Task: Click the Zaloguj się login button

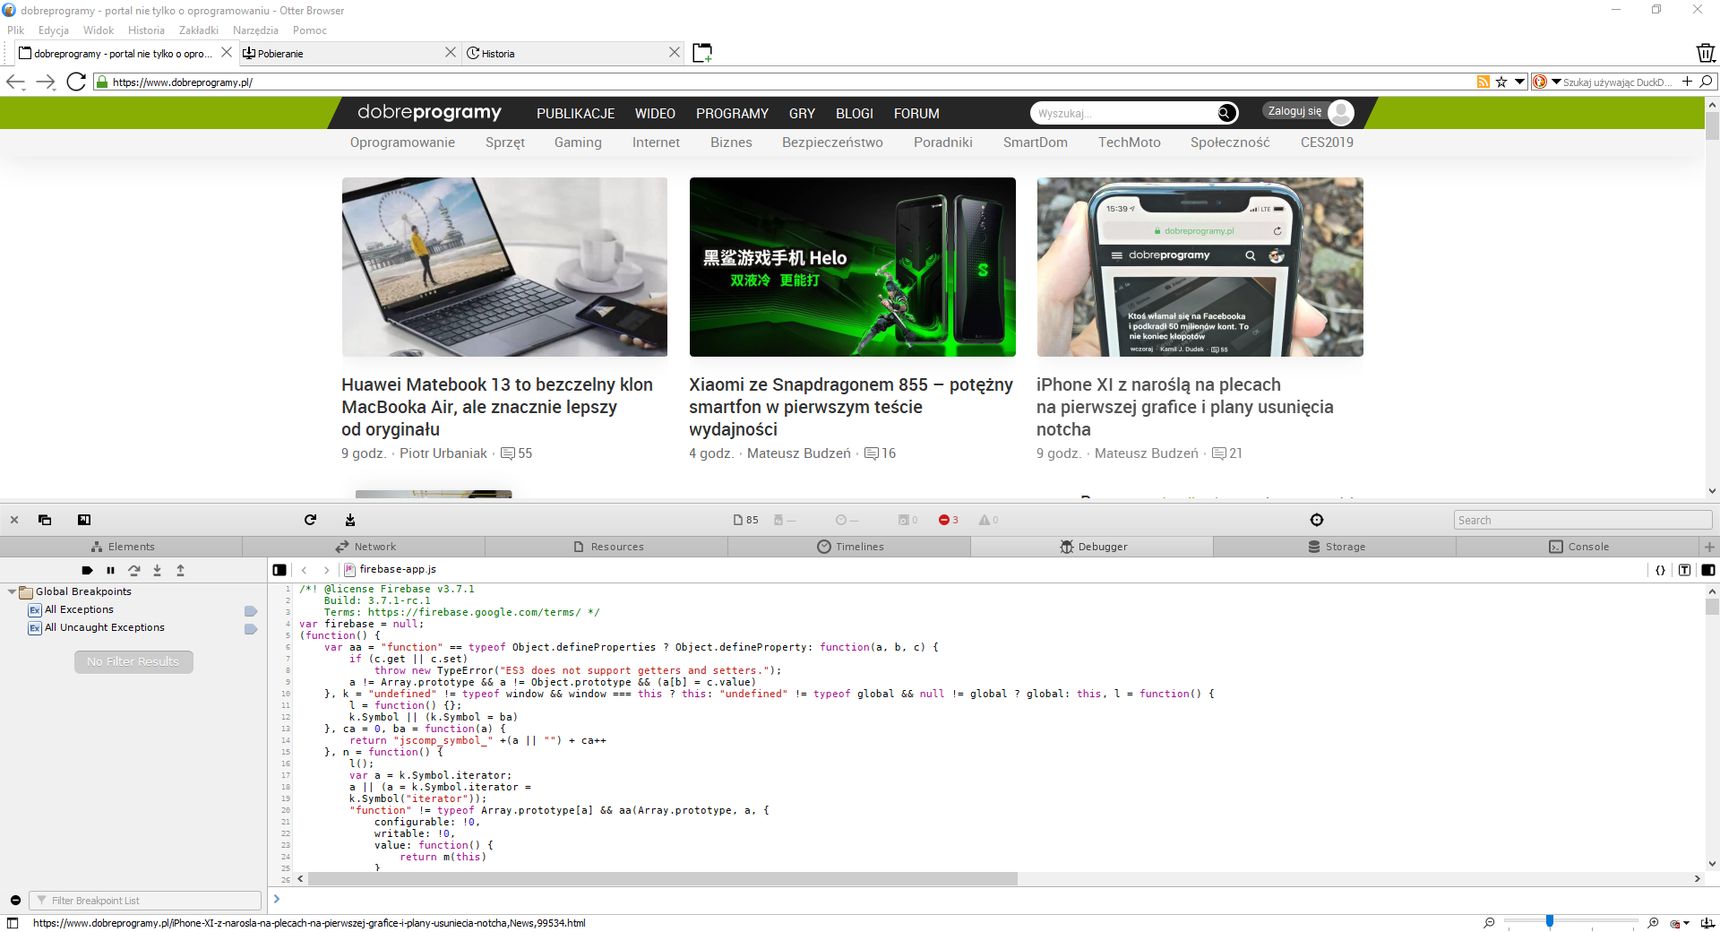Action: click(x=1309, y=112)
